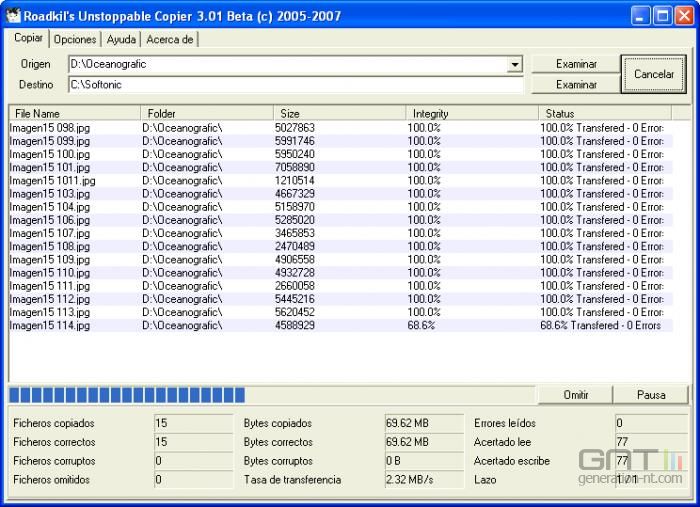Close the Unstoppable Copier window

(684, 16)
